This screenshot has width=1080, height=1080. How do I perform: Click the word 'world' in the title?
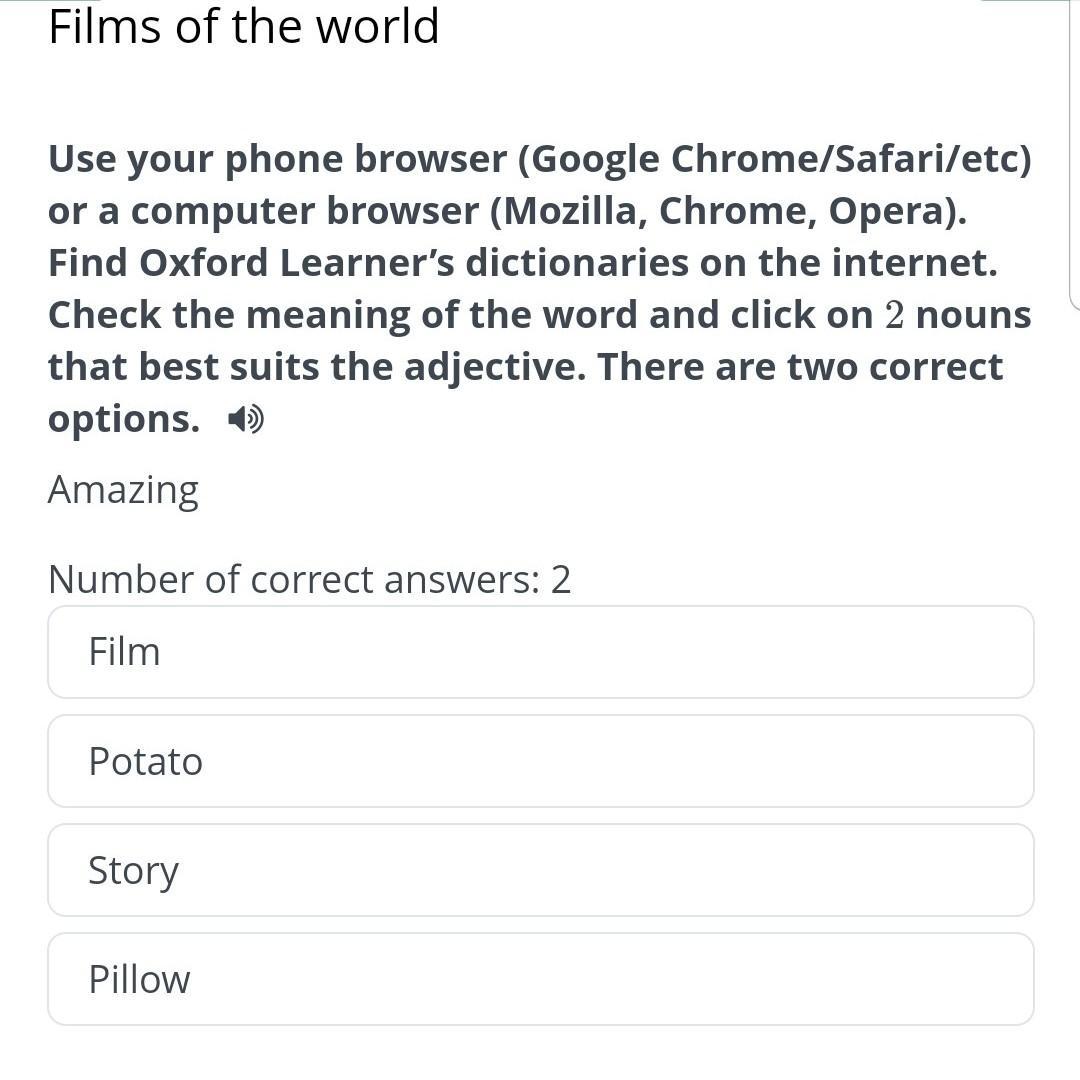pyautogui.click(x=377, y=27)
